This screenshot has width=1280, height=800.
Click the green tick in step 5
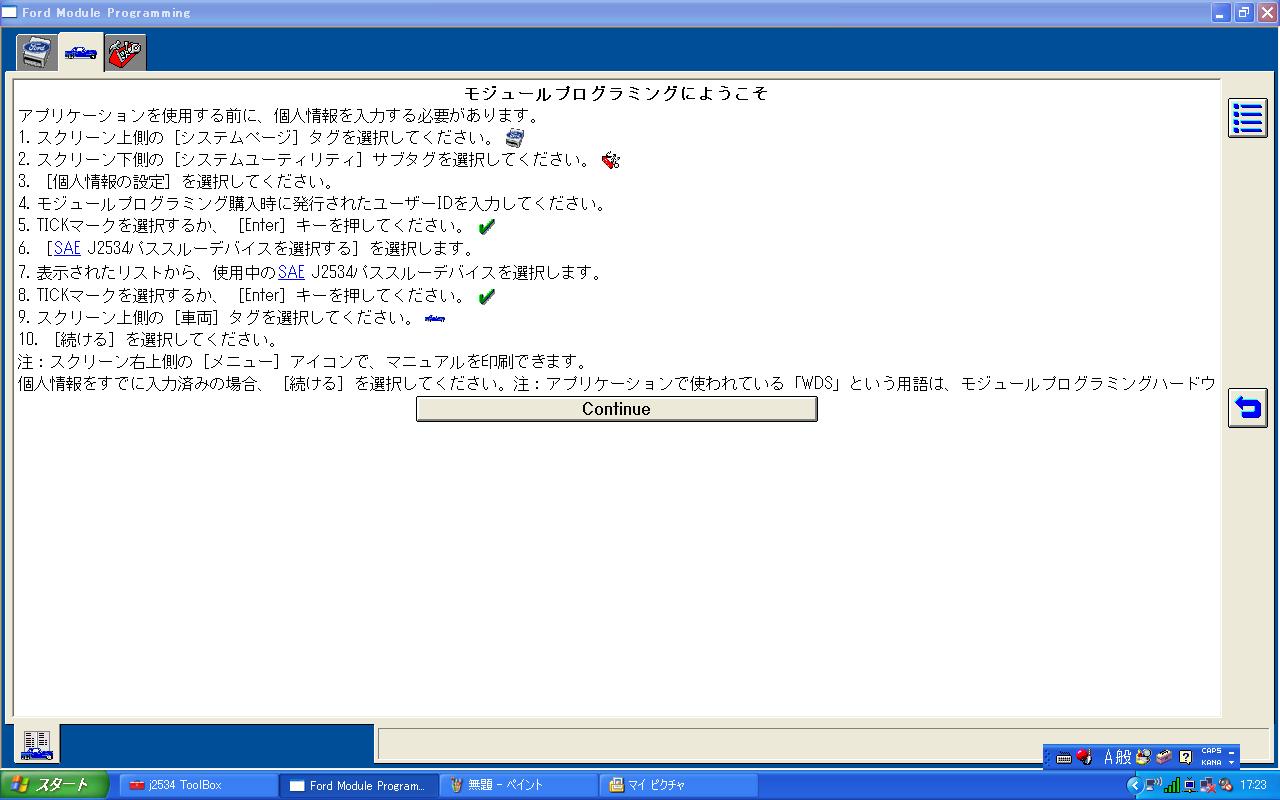pyautogui.click(x=487, y=227)
